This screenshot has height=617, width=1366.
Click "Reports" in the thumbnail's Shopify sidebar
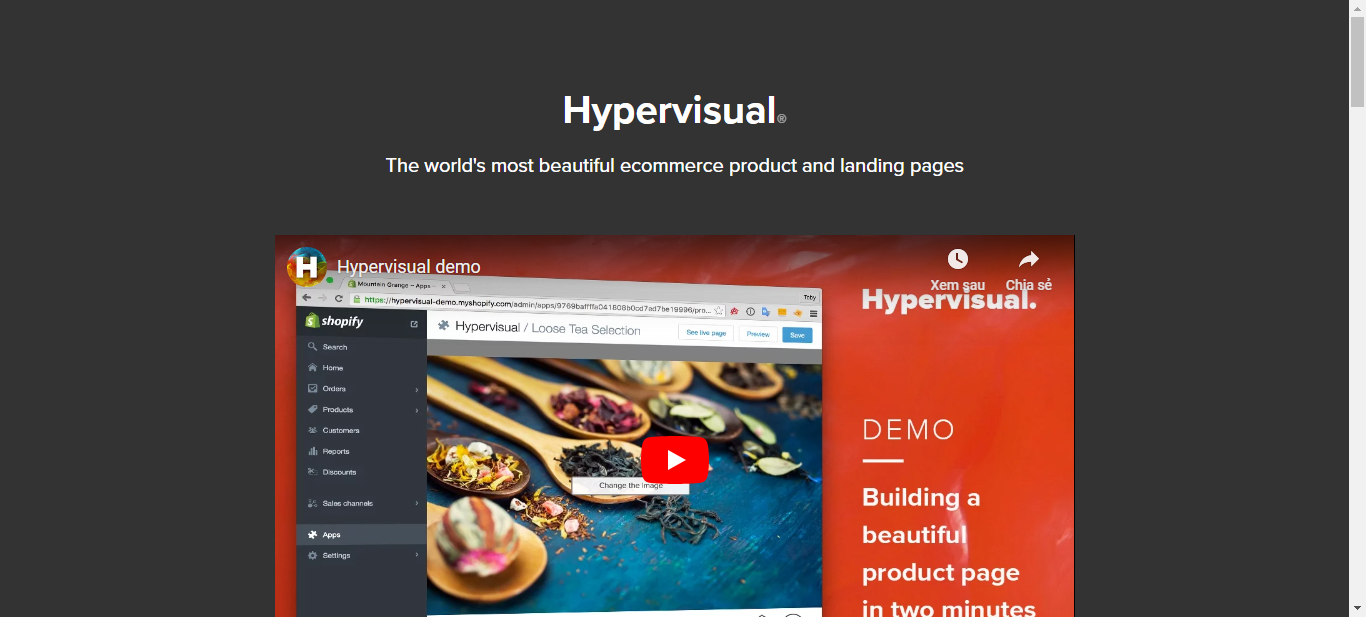tap(336, 451)
